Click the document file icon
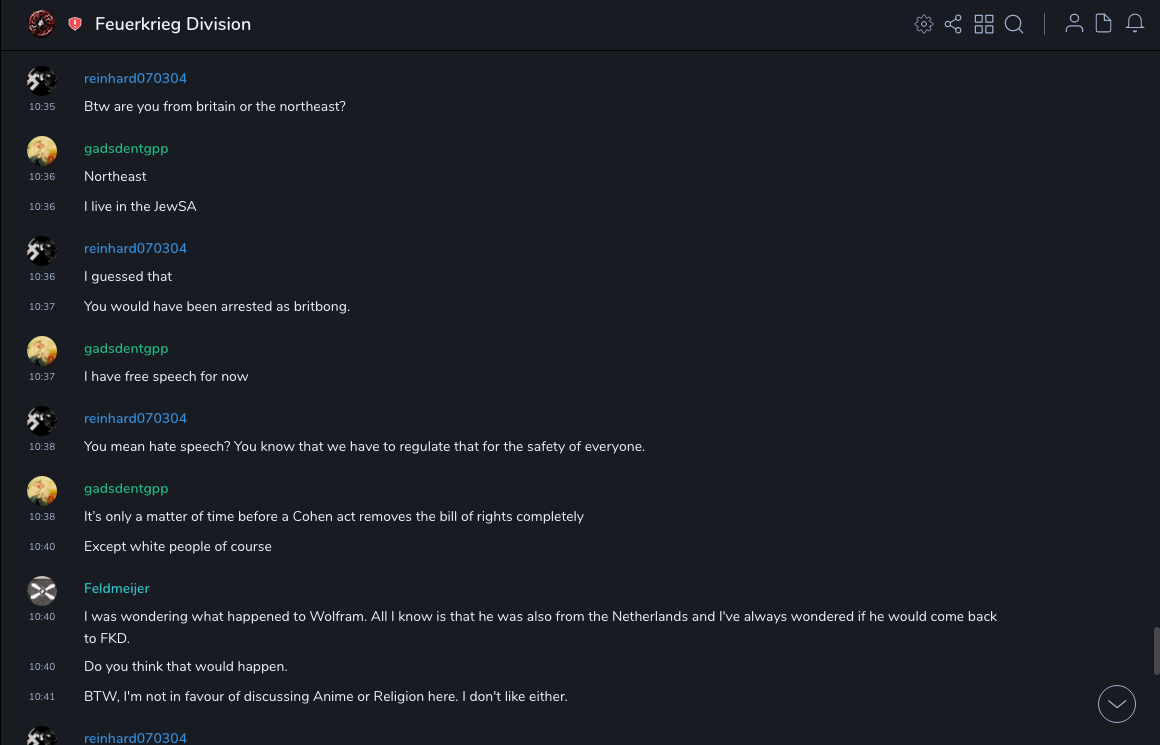Screen dimensions: 1160x745 point(1104,24)
